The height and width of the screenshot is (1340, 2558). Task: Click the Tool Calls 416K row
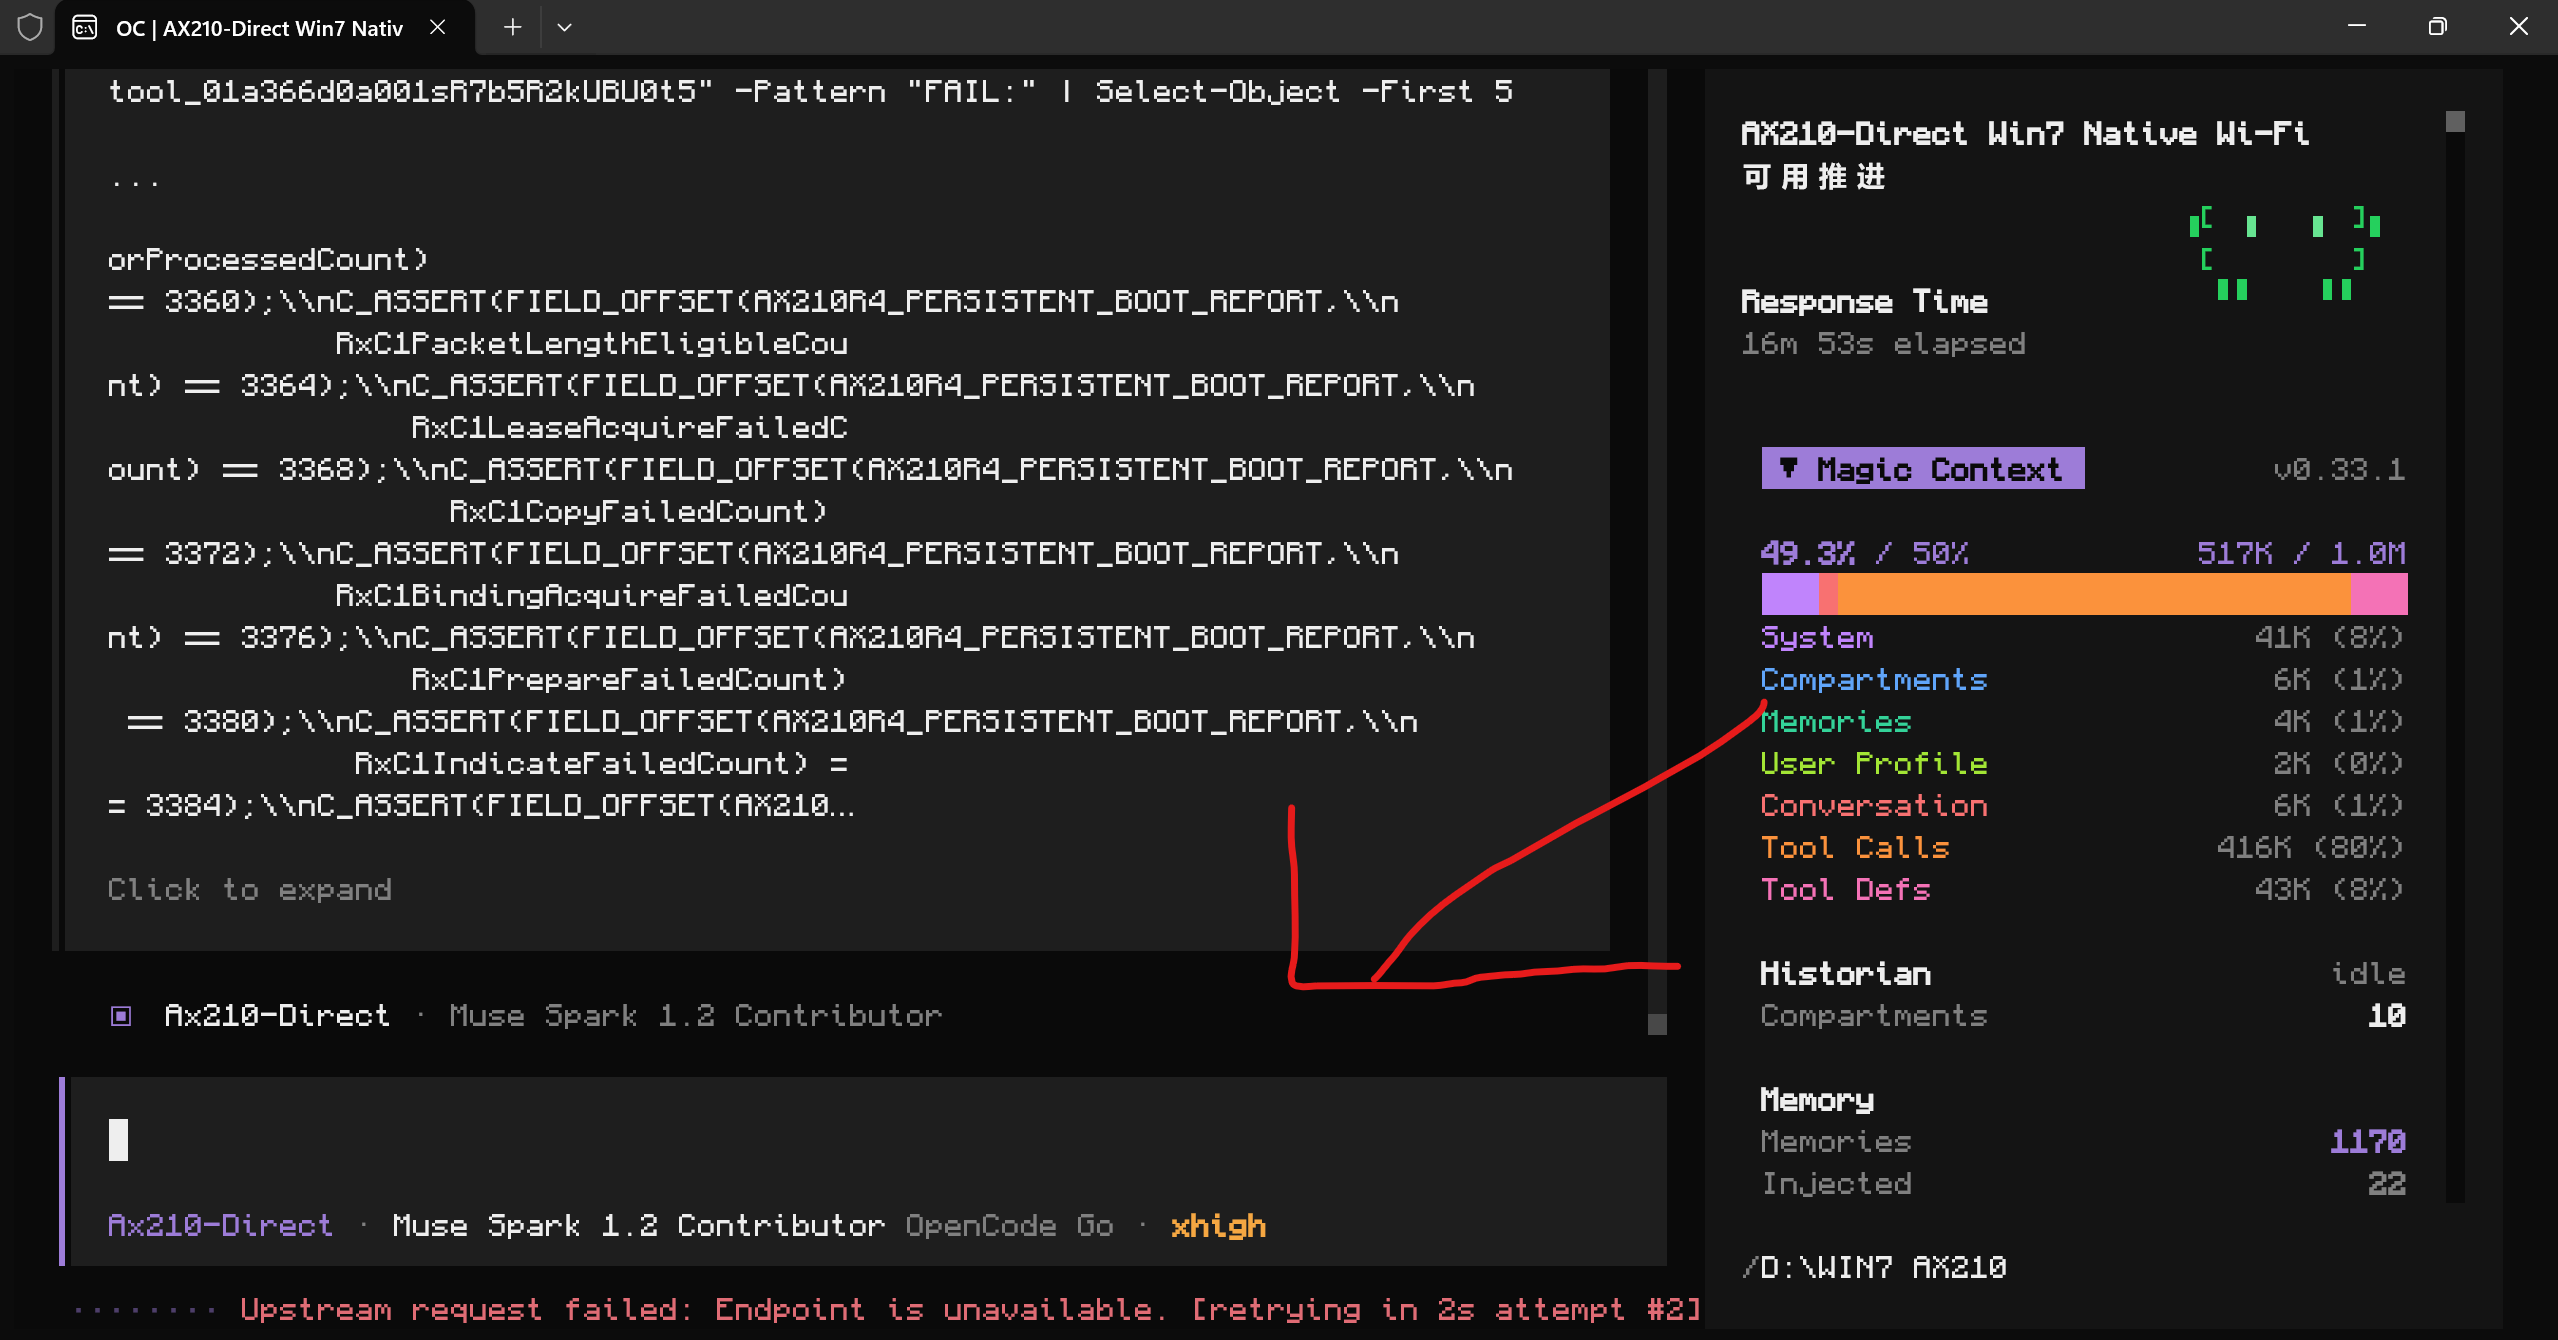coord(2082,847)
